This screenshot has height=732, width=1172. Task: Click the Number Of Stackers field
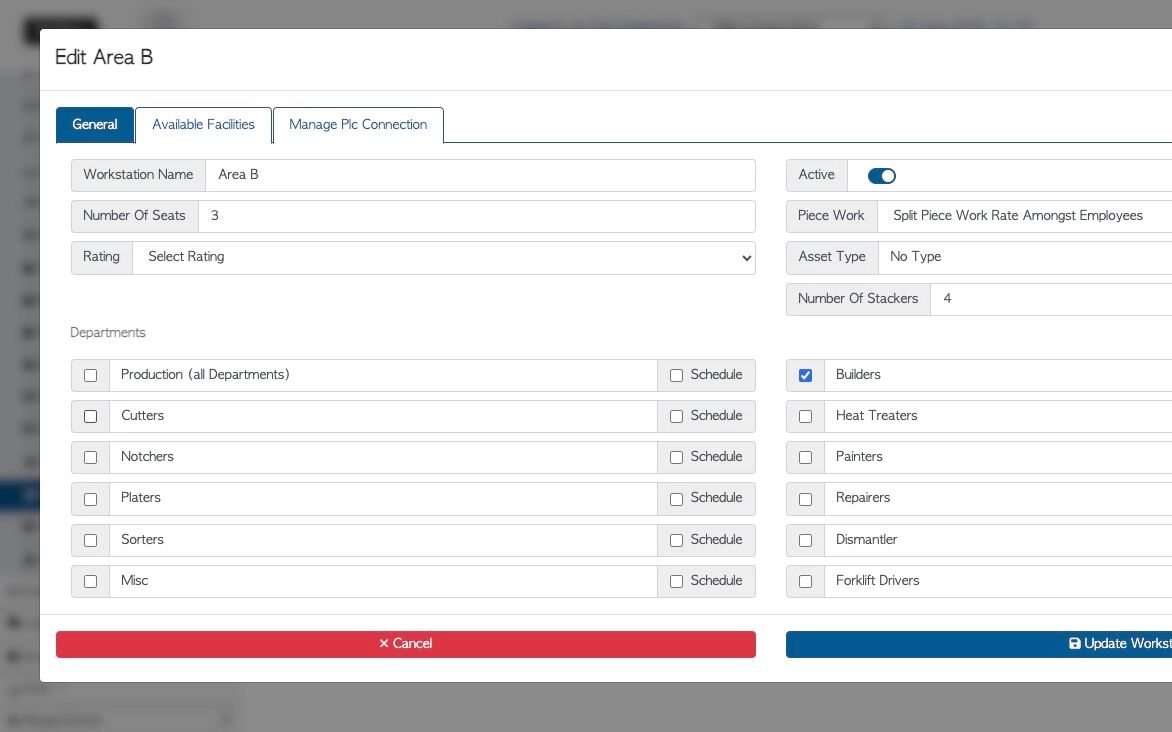pos(1051,299)
